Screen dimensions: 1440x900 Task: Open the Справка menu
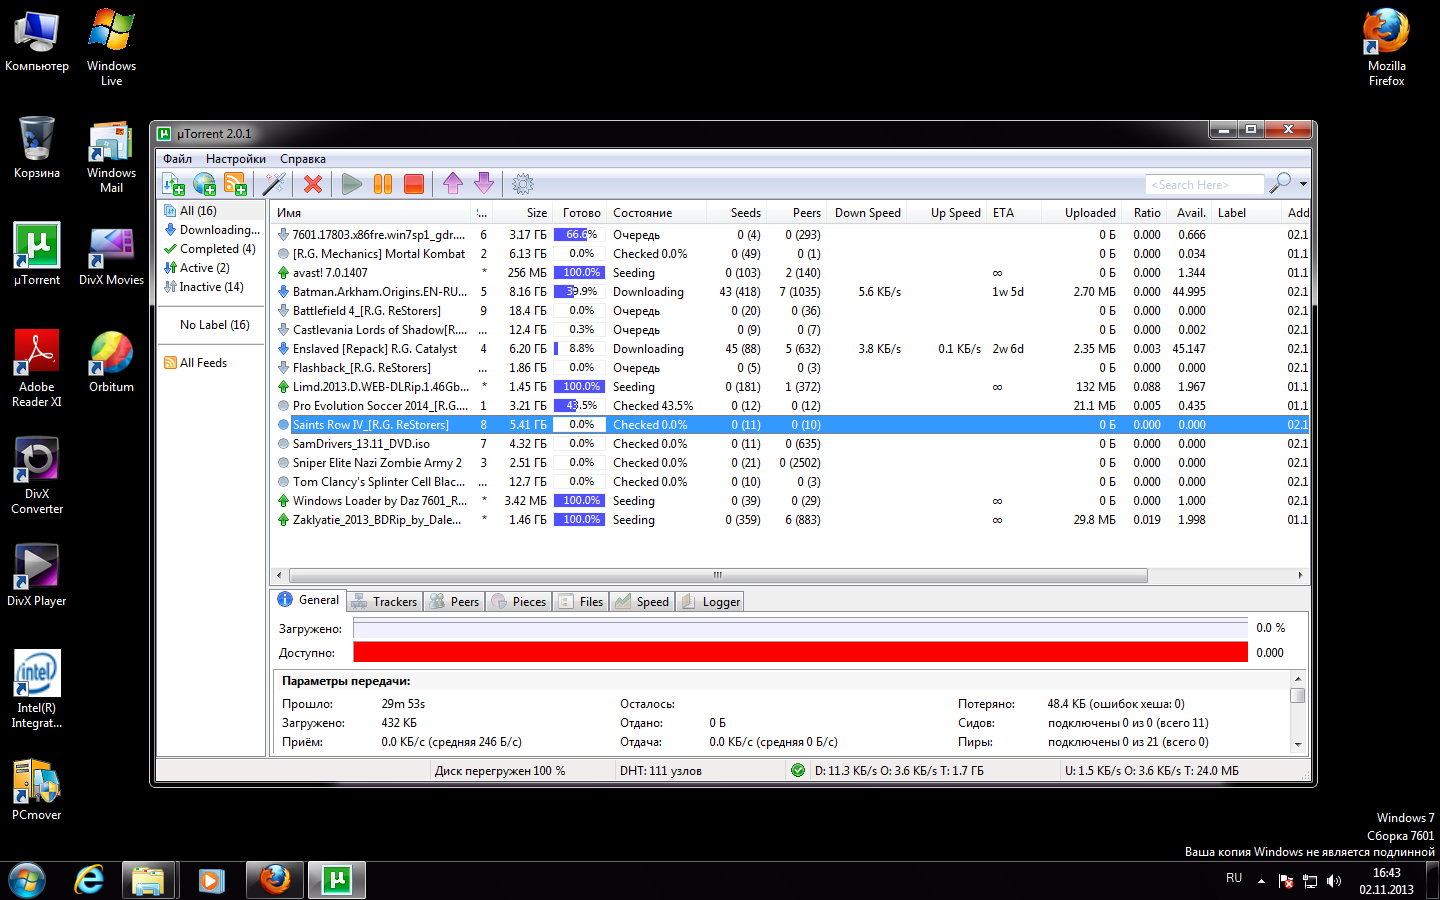[x=303, y=159]
